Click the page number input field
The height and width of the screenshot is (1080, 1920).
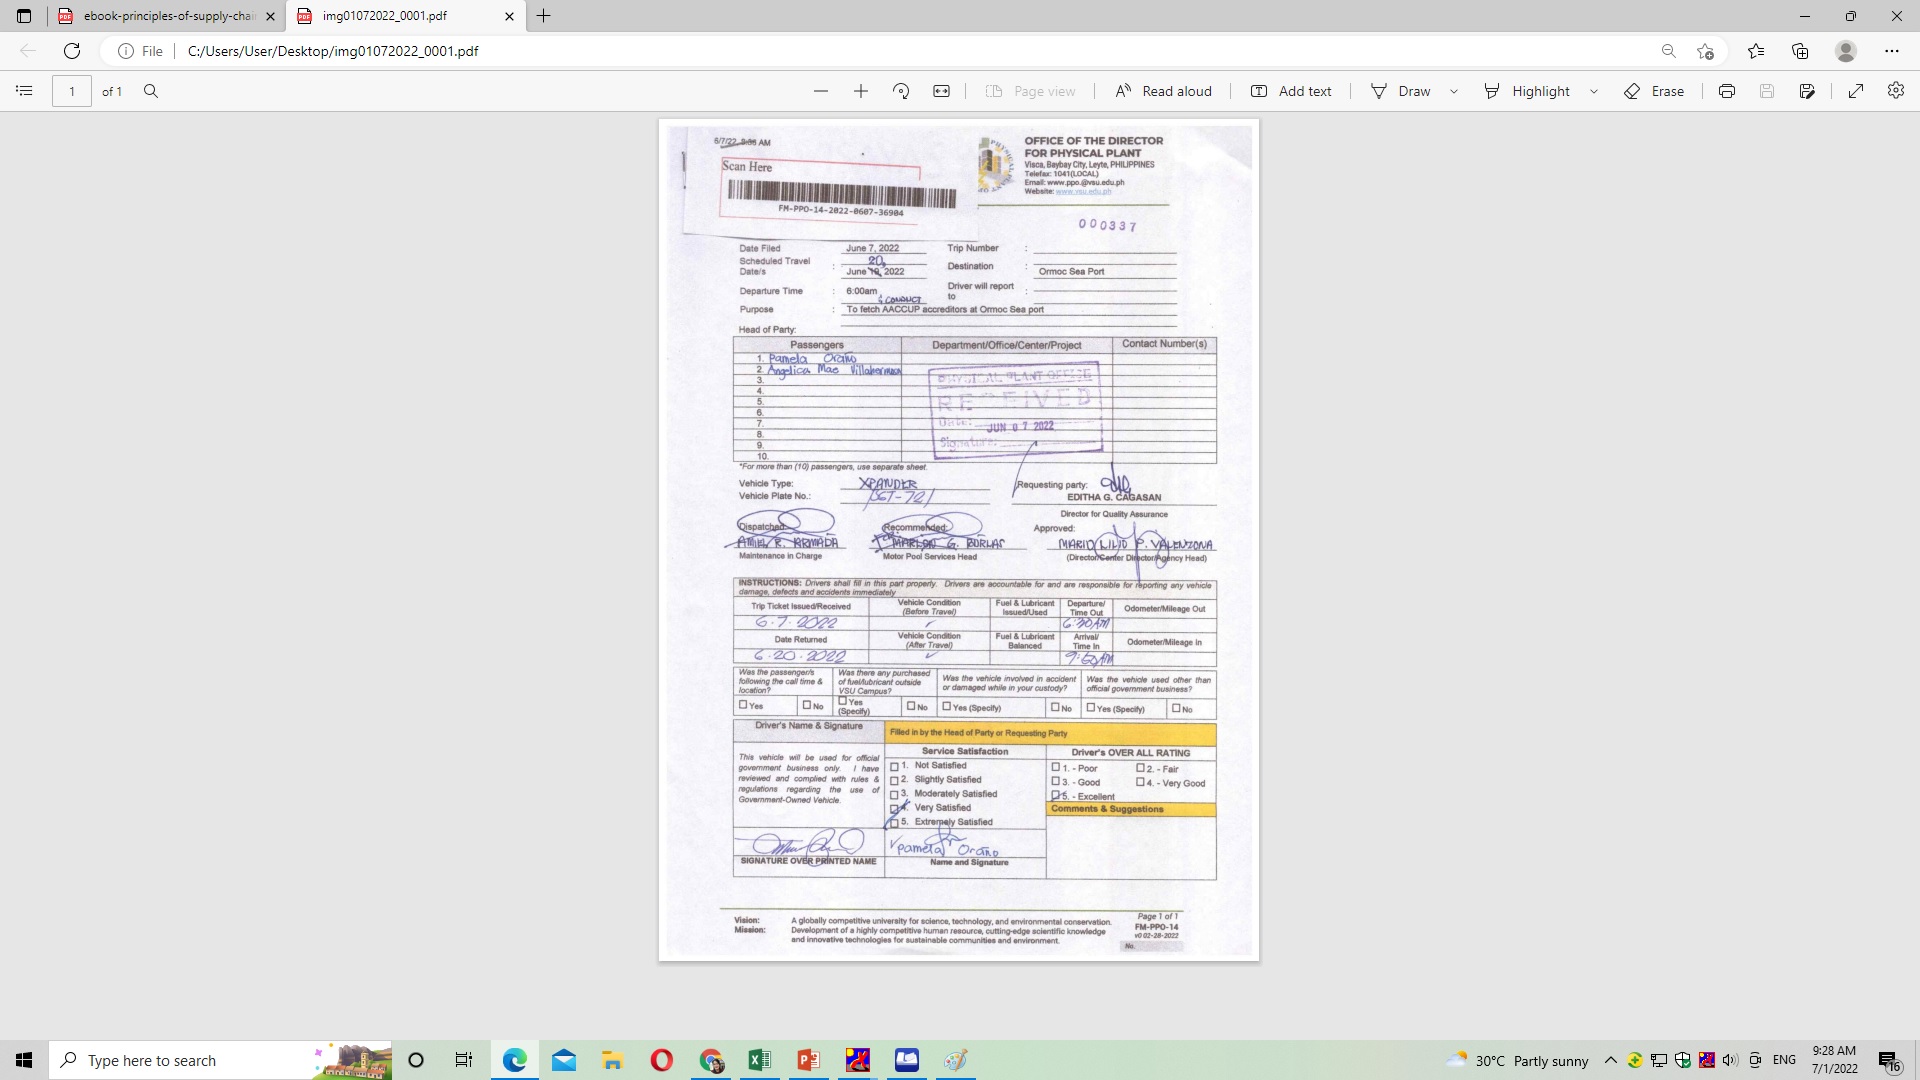pyautogui.click(x=72, y=91)
